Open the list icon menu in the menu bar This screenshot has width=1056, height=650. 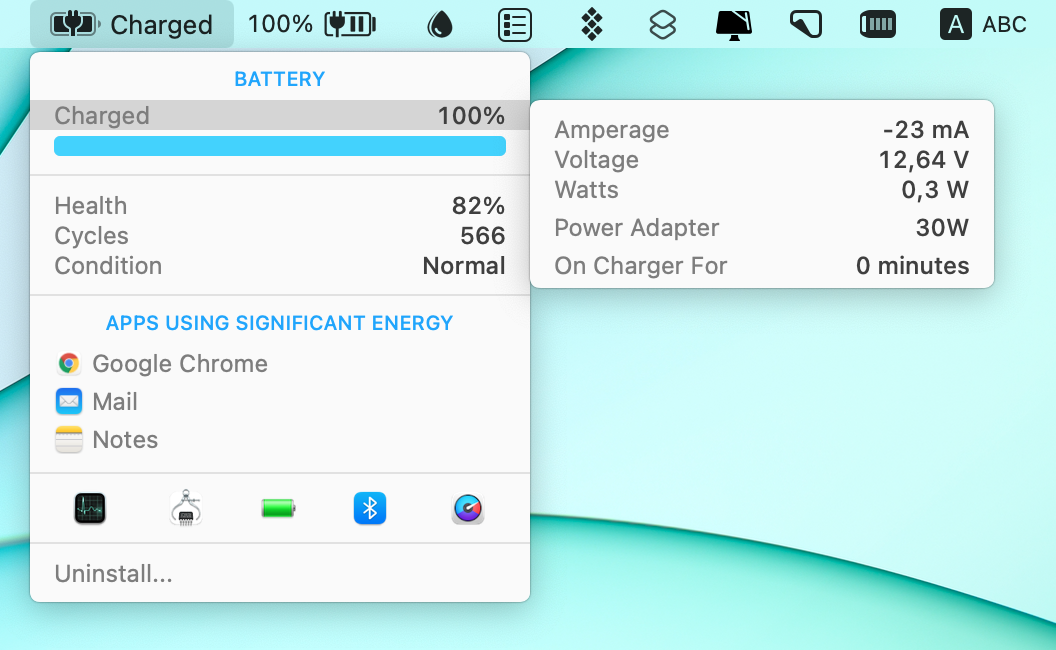pos(514,24)
